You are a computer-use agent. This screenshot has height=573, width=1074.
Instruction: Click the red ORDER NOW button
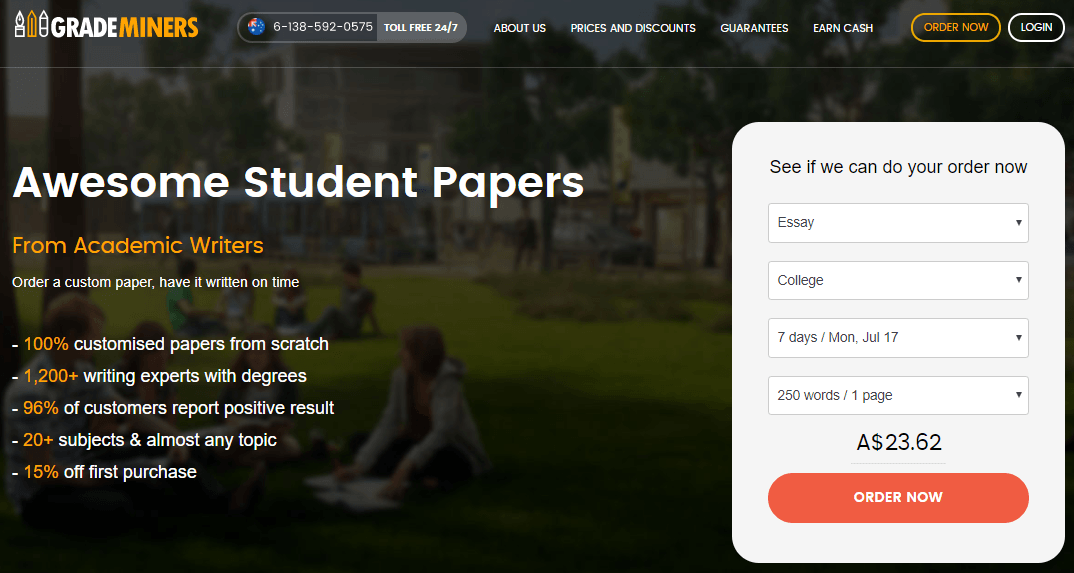[898, 498]
